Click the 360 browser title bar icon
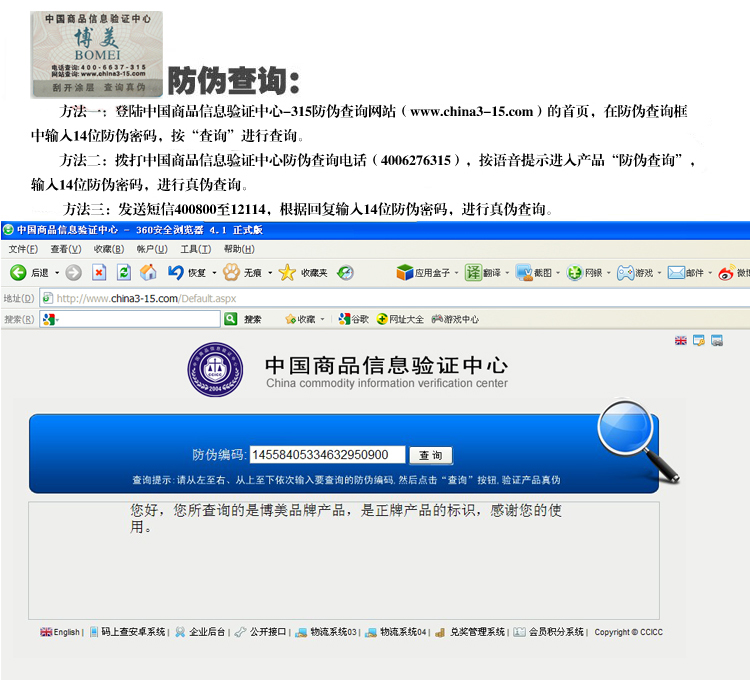This screenshot has height=680, width=750. 8,230
